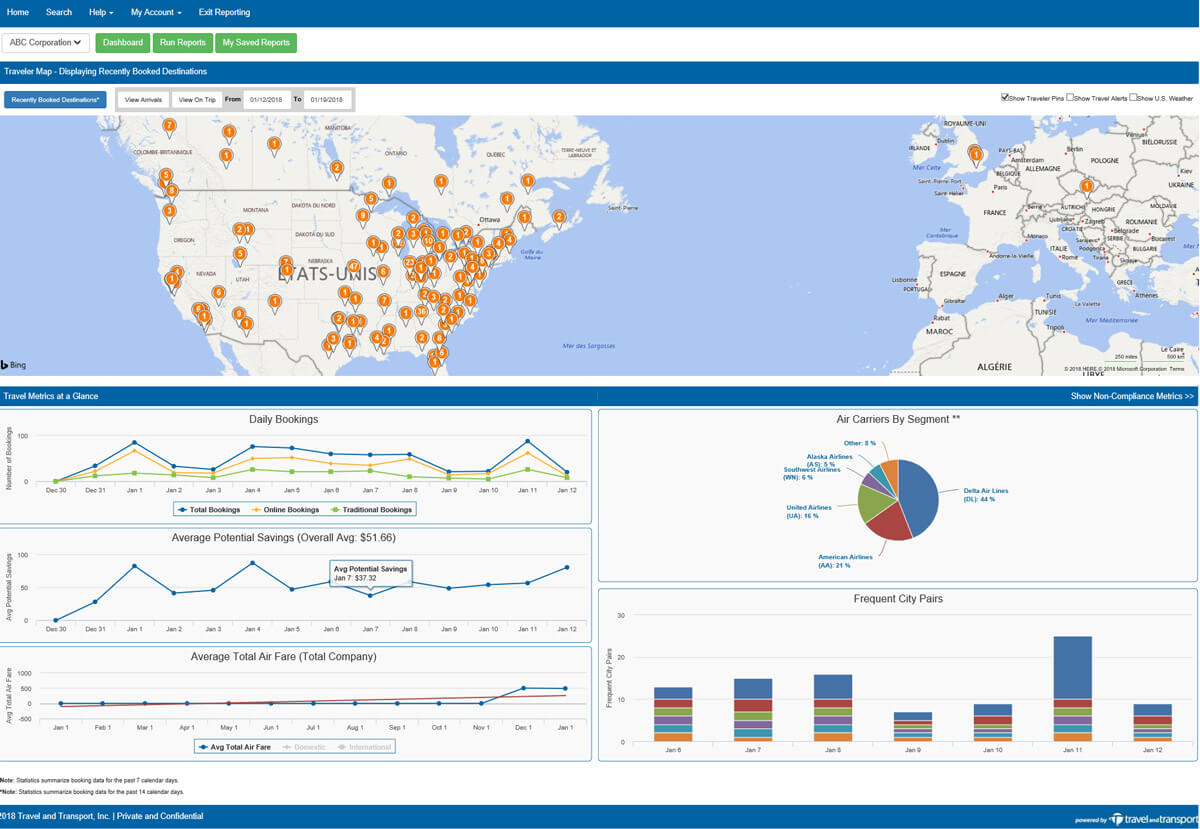
Task: Select the pin numbered 9 near Dakota du Nord
Action: click(362, 215)
